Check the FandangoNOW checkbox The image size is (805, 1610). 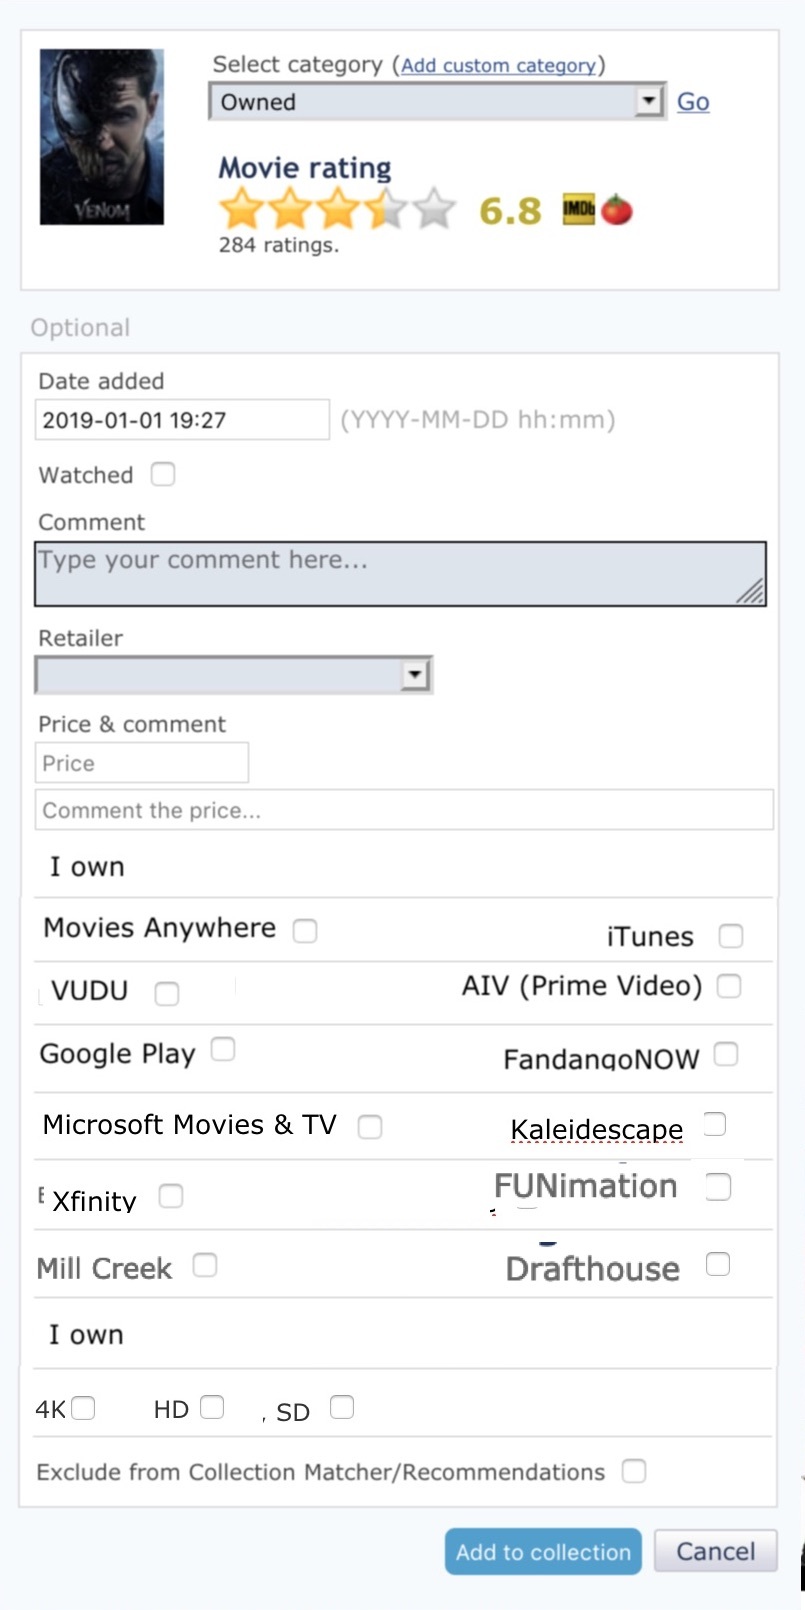tap(726, 1054)
